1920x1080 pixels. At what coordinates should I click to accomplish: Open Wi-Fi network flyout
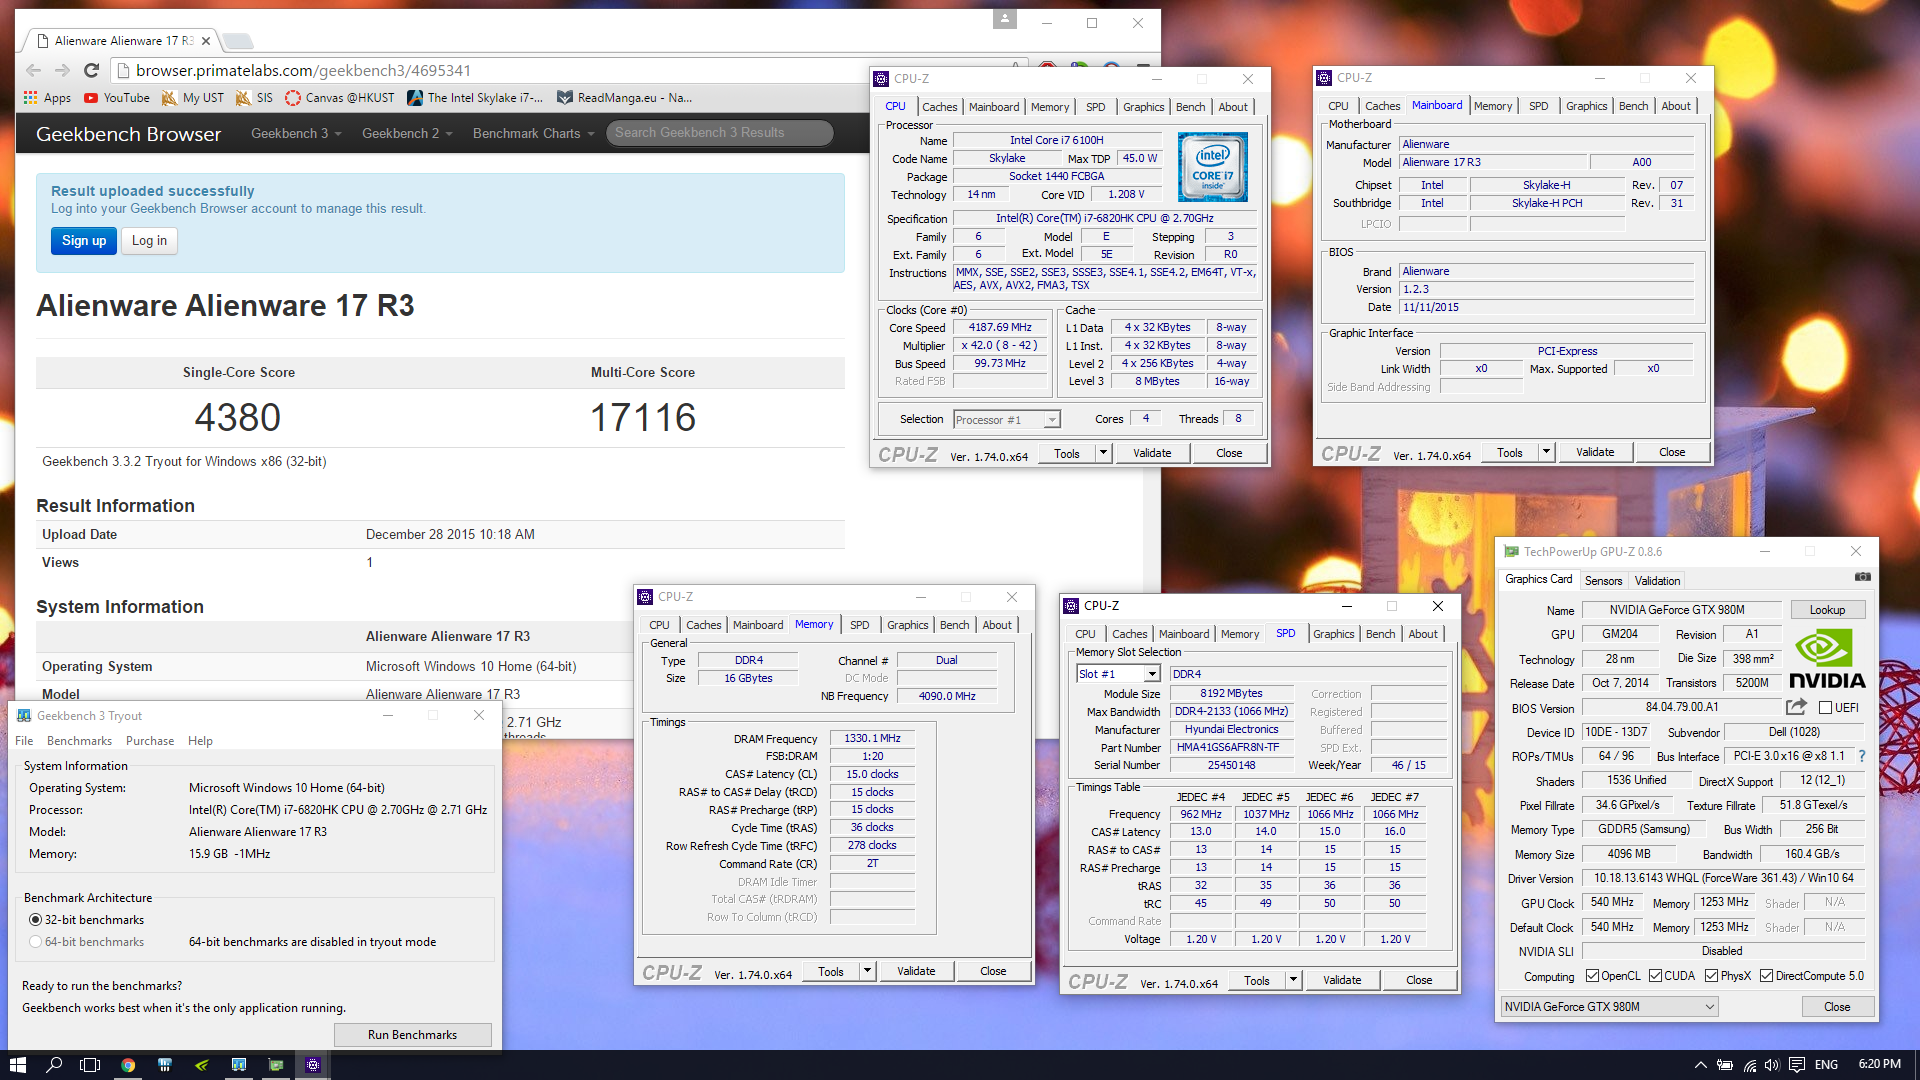click(1750, 1065)
